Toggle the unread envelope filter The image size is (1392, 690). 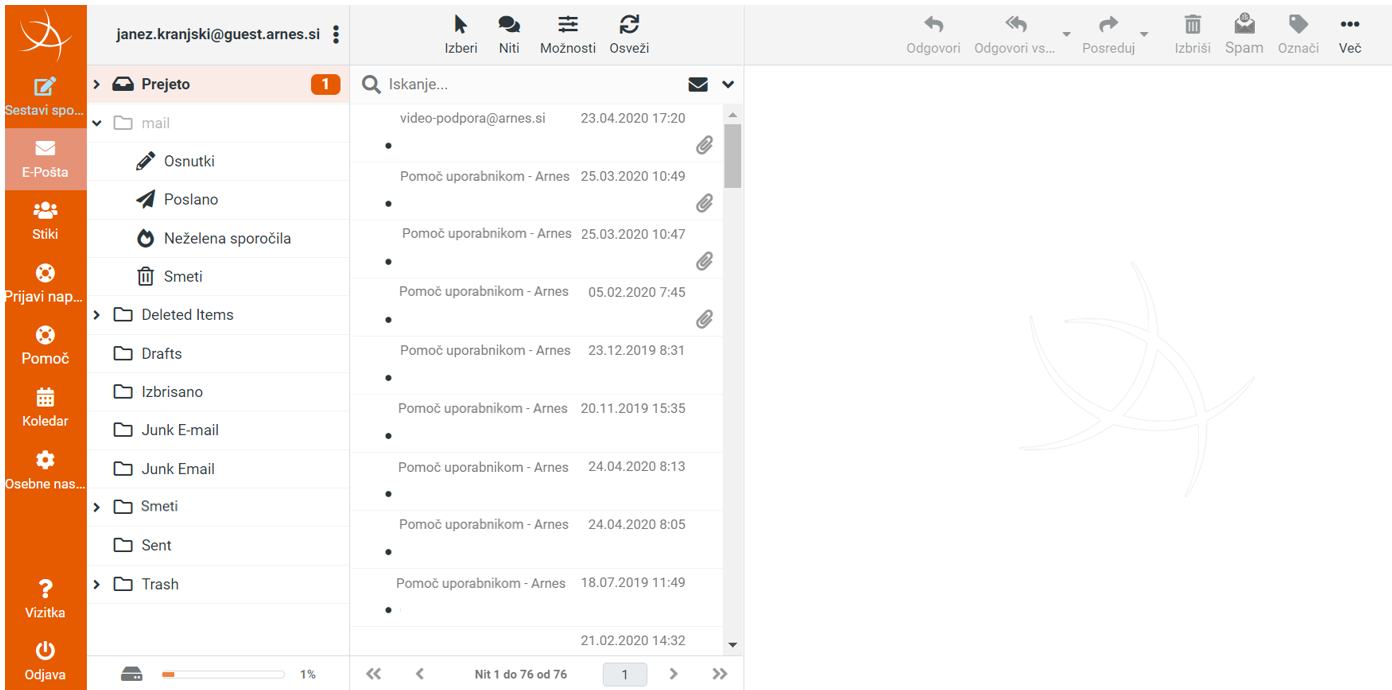click(698, 85)
